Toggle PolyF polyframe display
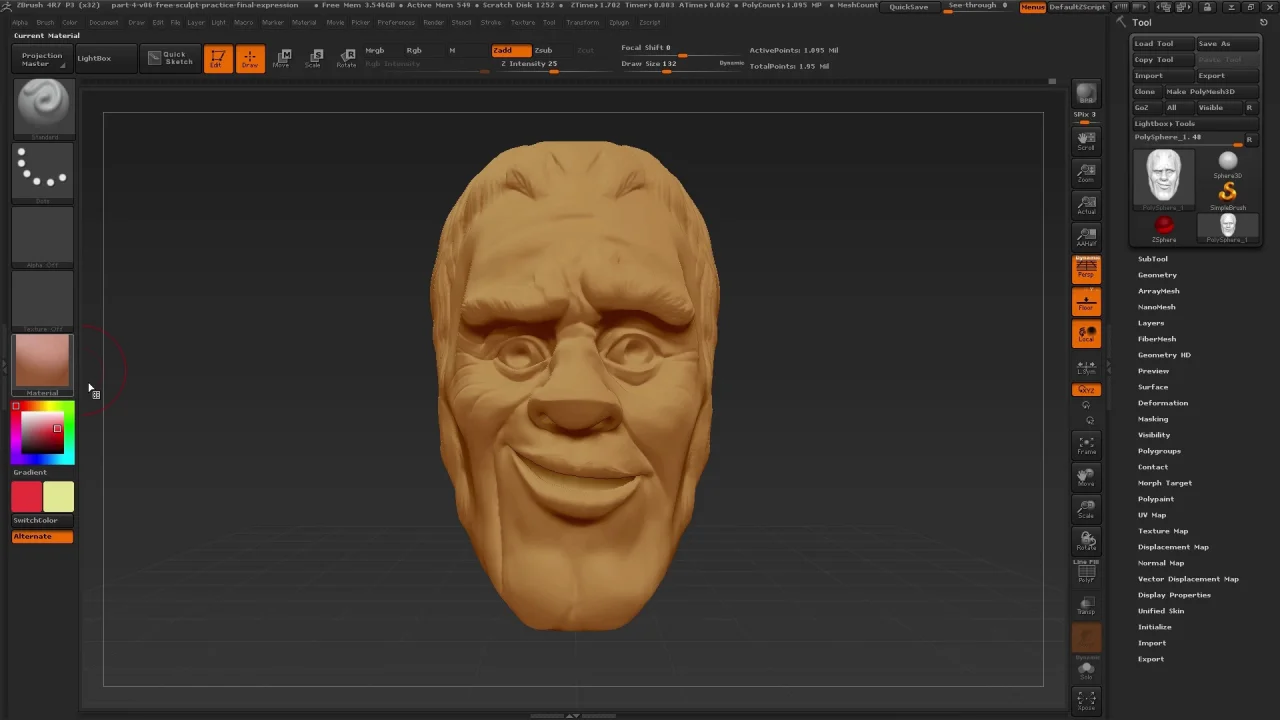1280x720 pixels. [x=1086, y=572]
